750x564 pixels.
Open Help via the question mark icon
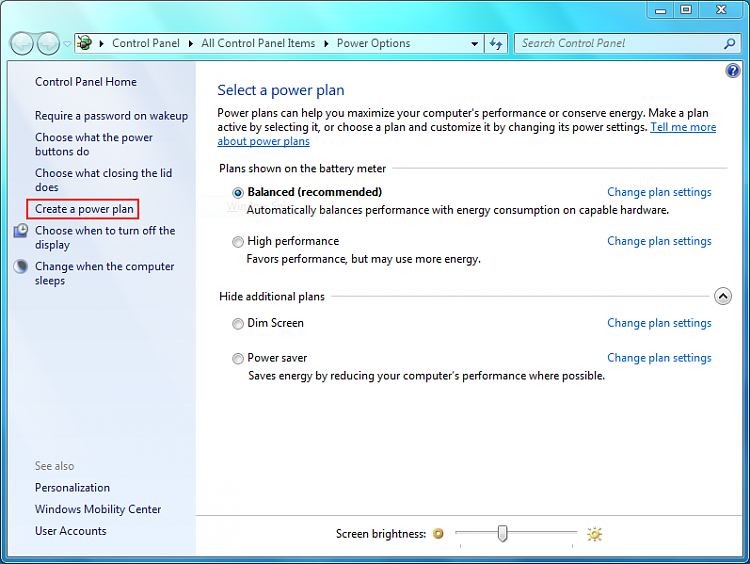tap(732, 71)
